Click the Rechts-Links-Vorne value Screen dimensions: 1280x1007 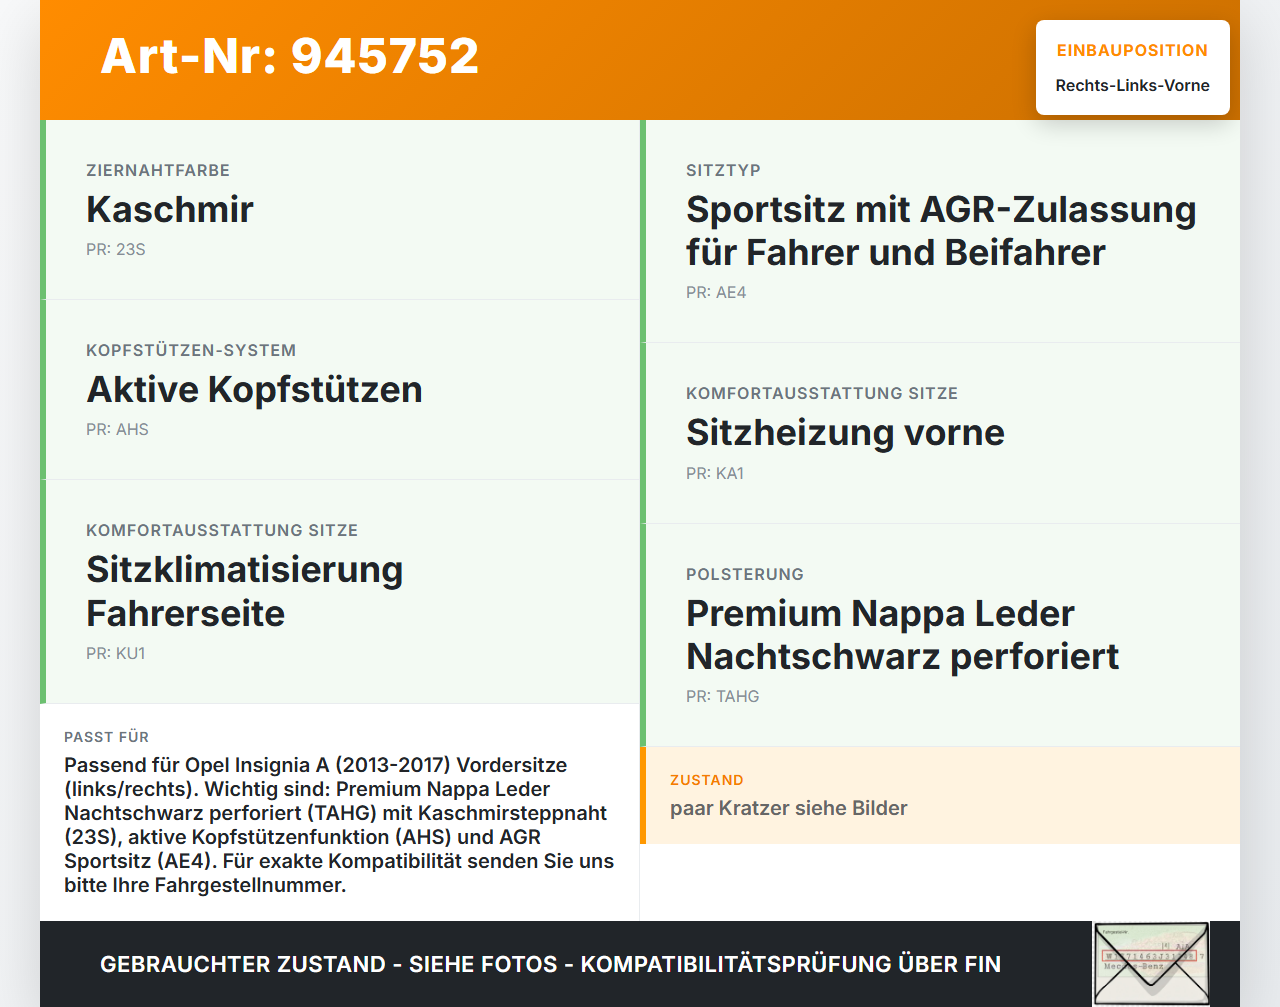[1132, 85]
